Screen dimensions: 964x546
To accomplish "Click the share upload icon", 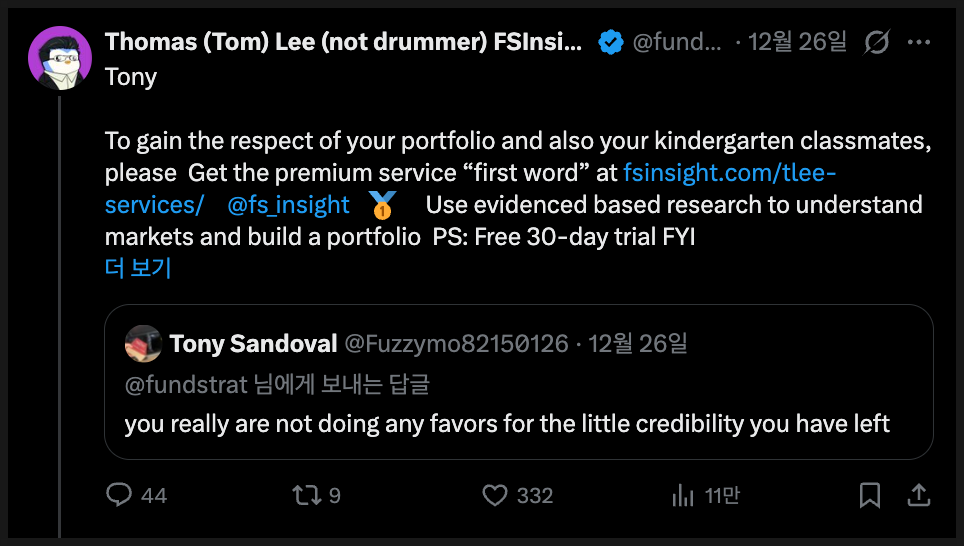I will point(917,495).
